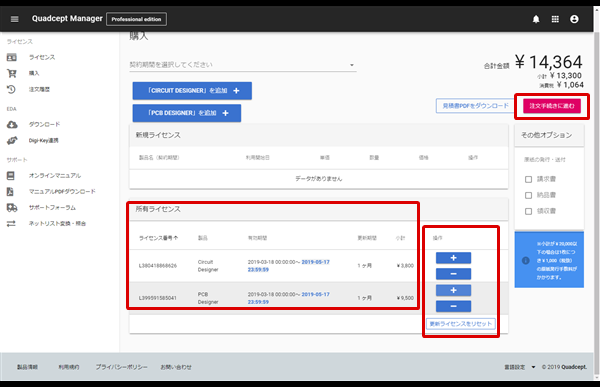Click the Professional edition badge
This screenshot has width=600, height=387.
pyautogui.click(x=136, y=19)
